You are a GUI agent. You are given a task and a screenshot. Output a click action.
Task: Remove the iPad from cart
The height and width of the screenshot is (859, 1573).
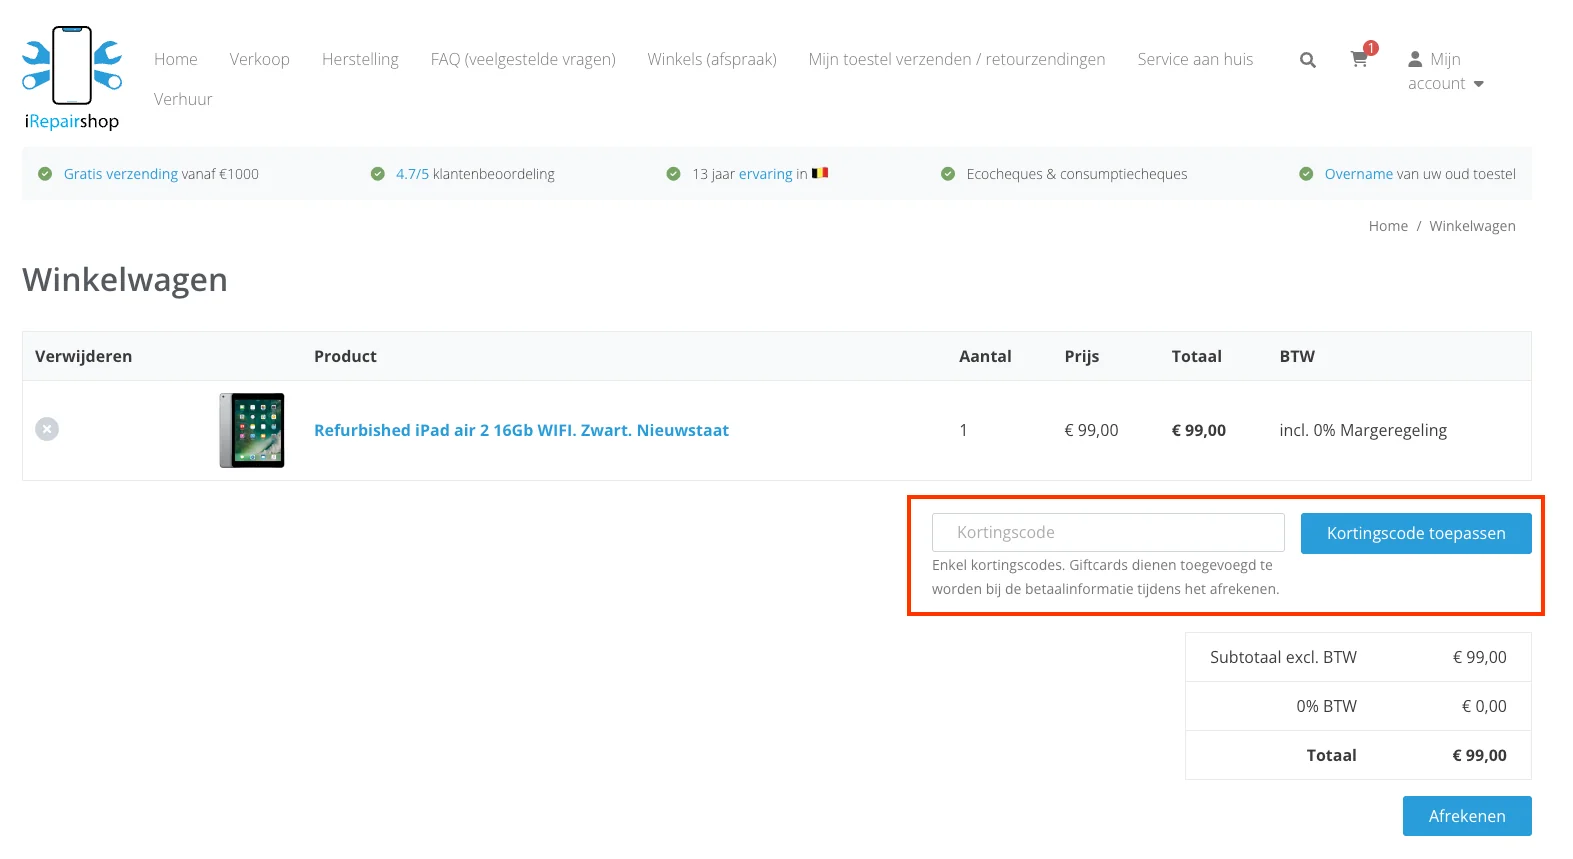[x=47, y=429]
